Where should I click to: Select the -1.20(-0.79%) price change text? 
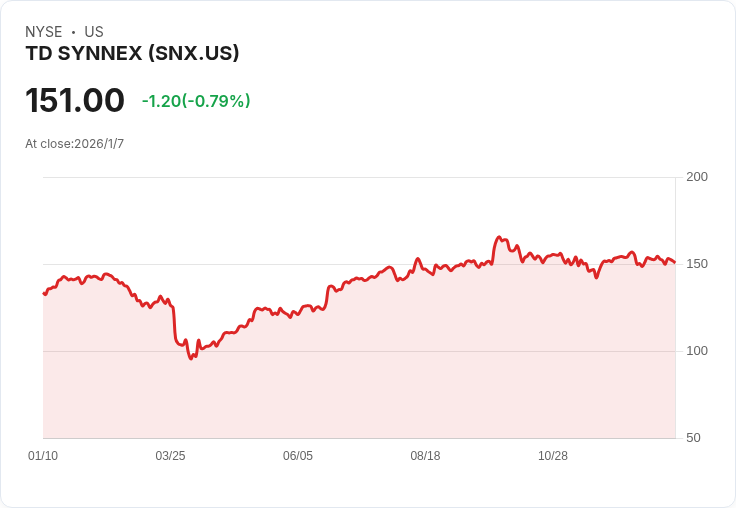tap(196, 101)
